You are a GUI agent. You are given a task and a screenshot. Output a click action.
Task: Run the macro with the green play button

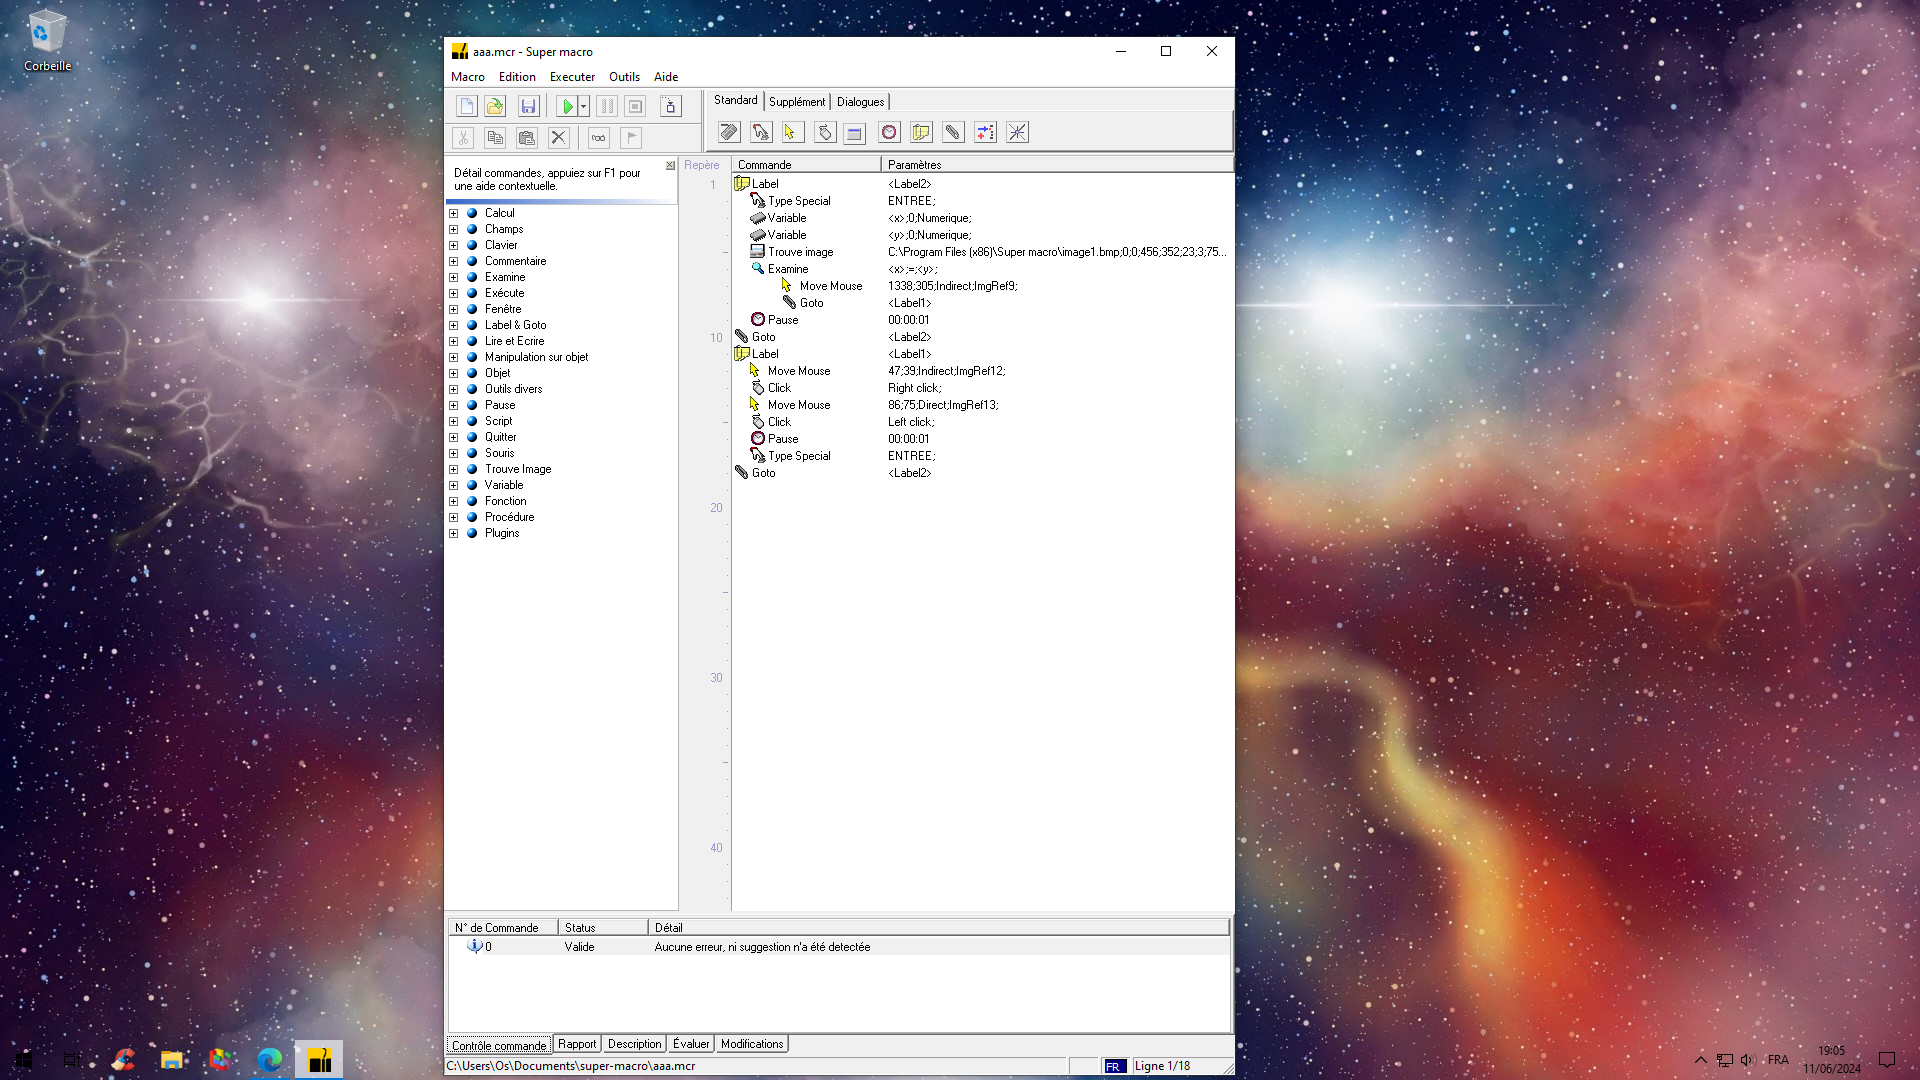[567, 106]
